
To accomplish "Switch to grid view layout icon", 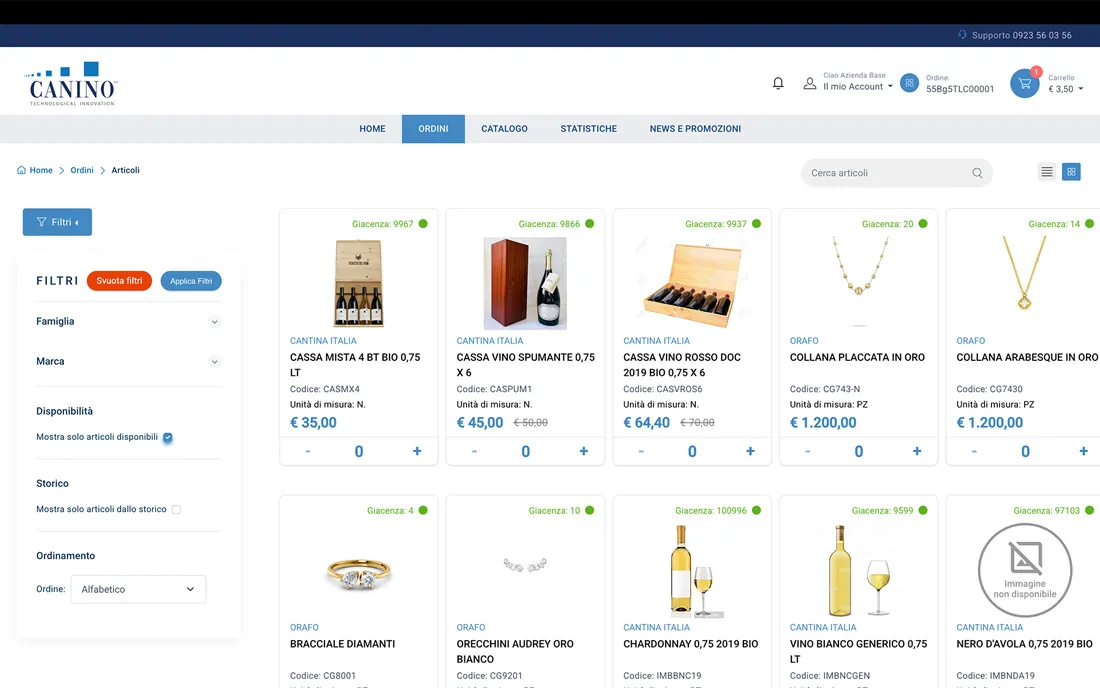I will pos(1071,172).
